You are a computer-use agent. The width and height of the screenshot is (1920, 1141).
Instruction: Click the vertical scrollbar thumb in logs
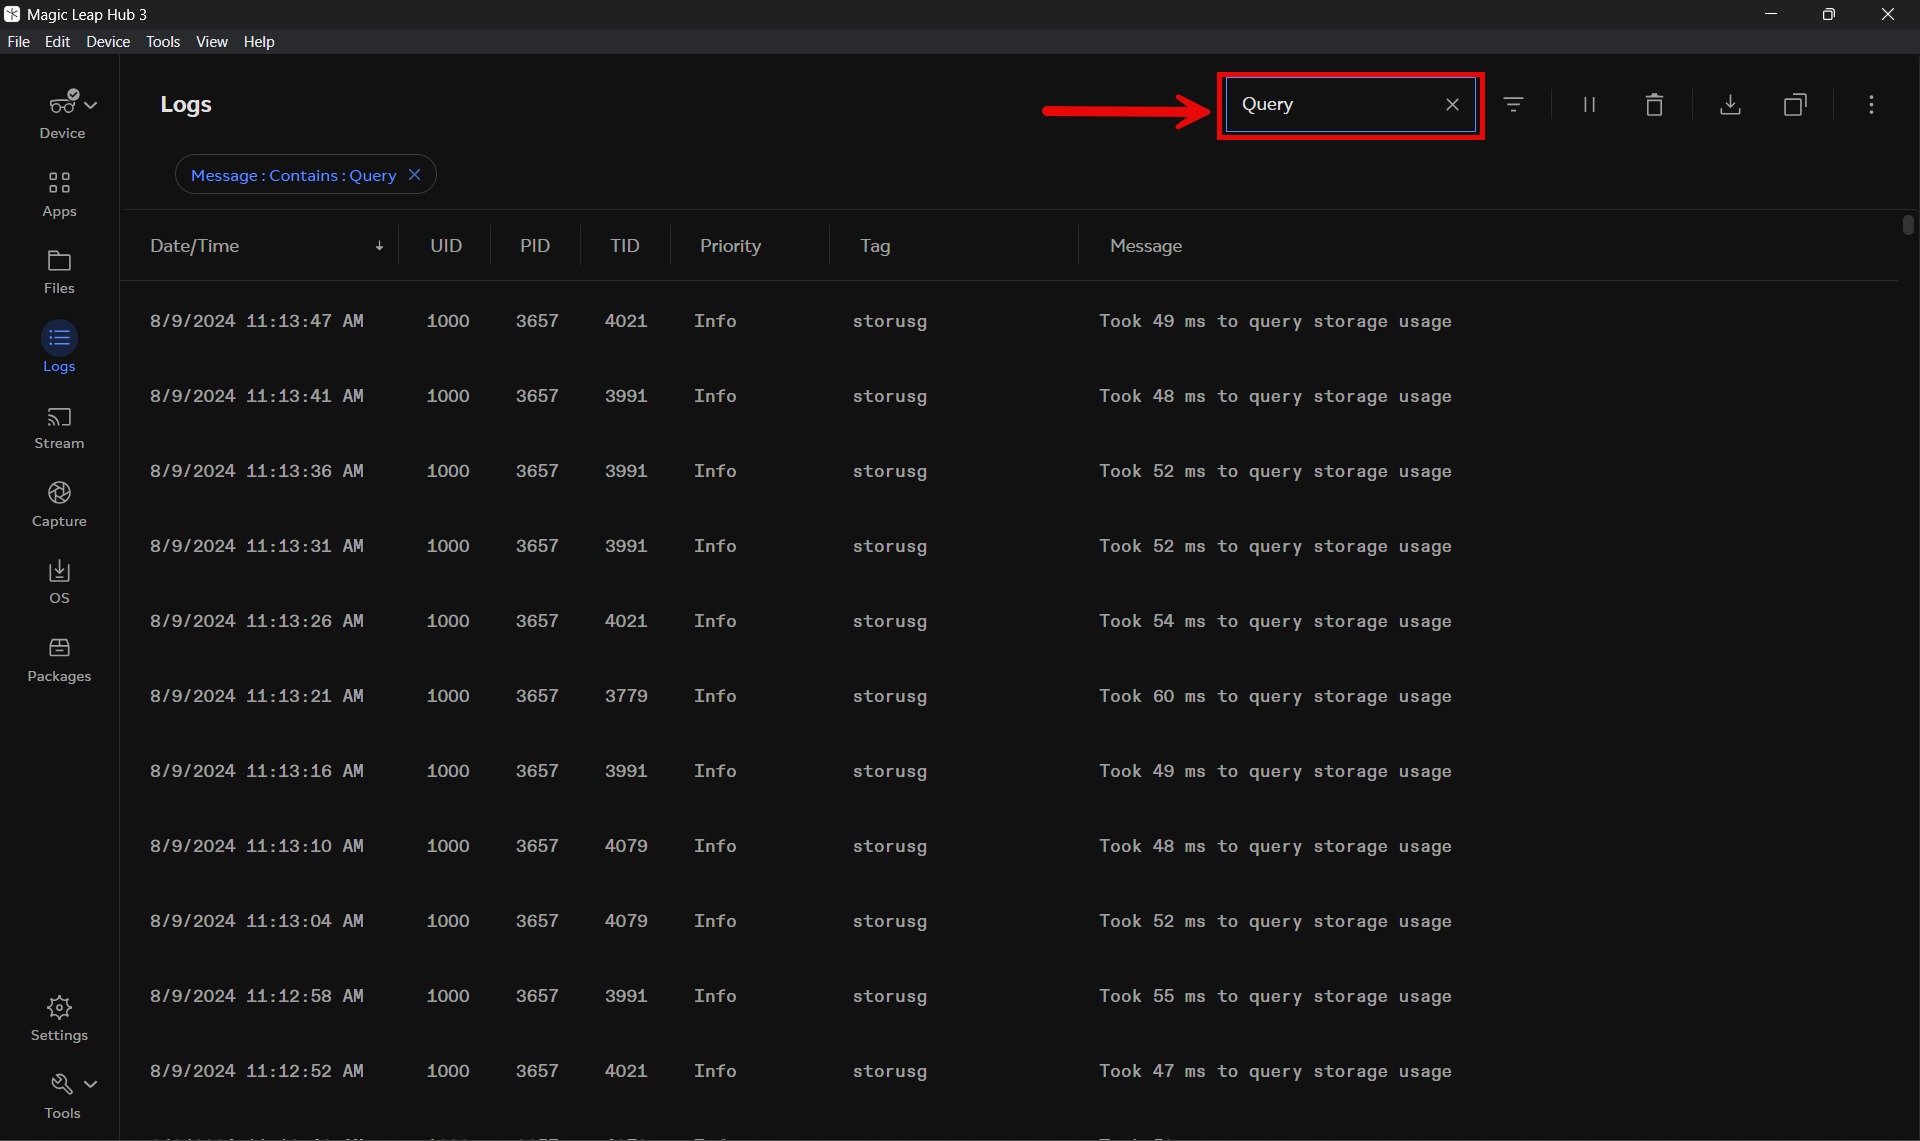point(1908,225)
